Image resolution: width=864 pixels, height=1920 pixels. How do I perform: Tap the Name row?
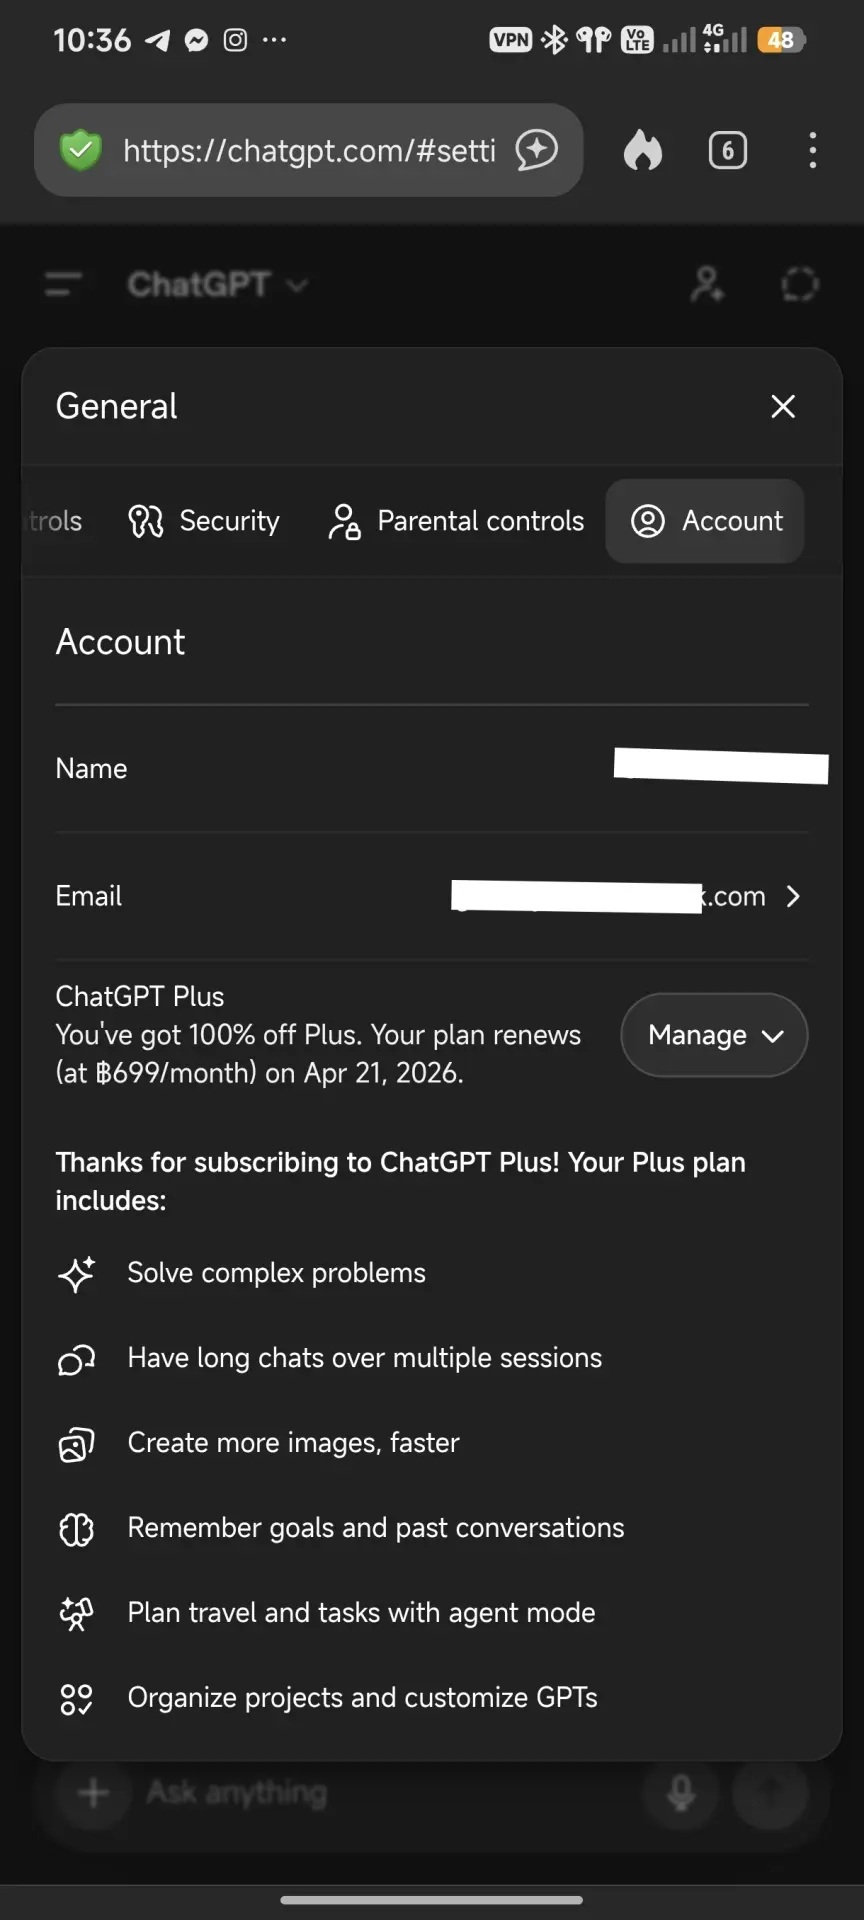[432, 768]
